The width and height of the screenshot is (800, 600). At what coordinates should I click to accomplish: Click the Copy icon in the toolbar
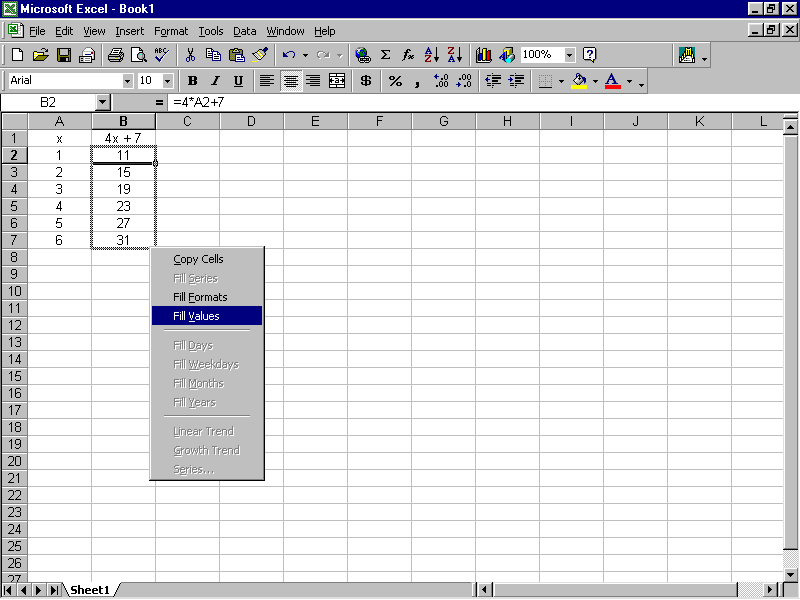point(213,55)
